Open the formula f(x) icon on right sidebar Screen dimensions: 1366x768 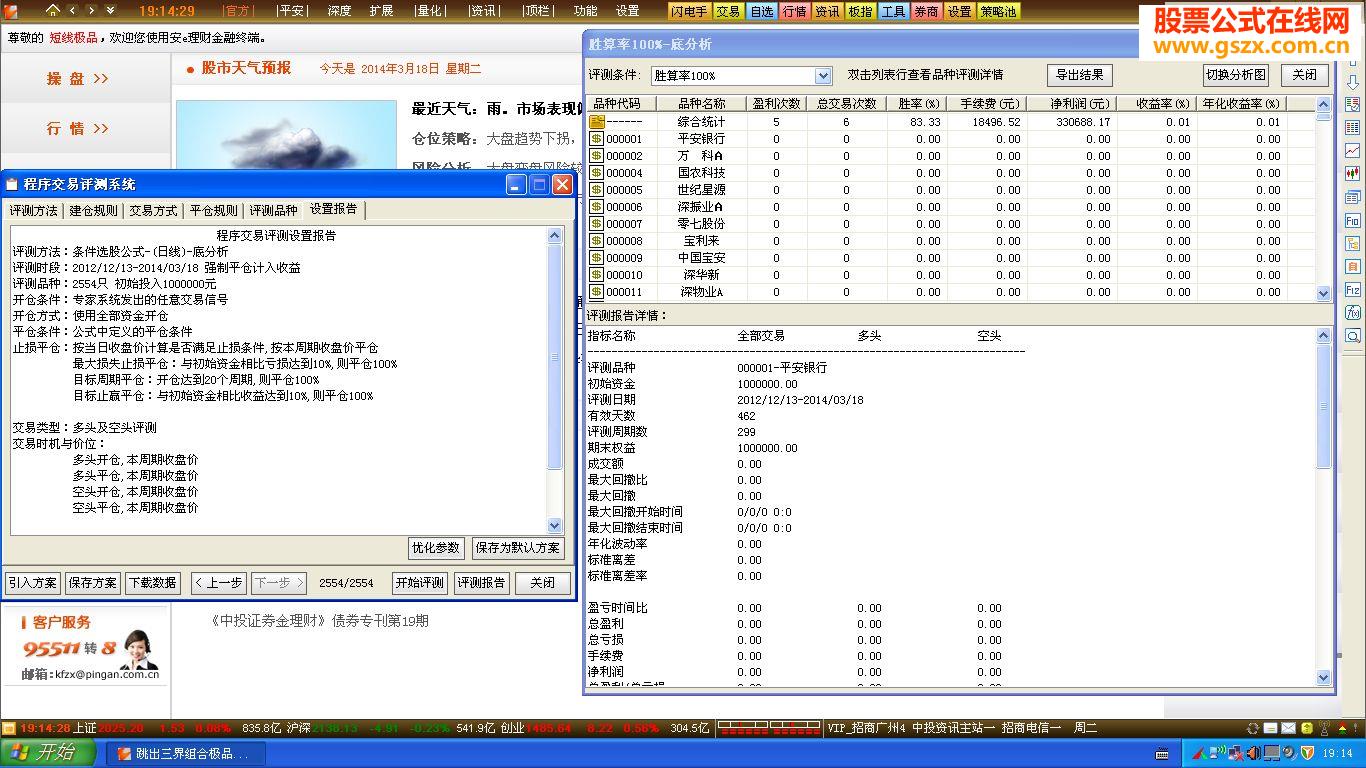click(x=1352, y=313)
